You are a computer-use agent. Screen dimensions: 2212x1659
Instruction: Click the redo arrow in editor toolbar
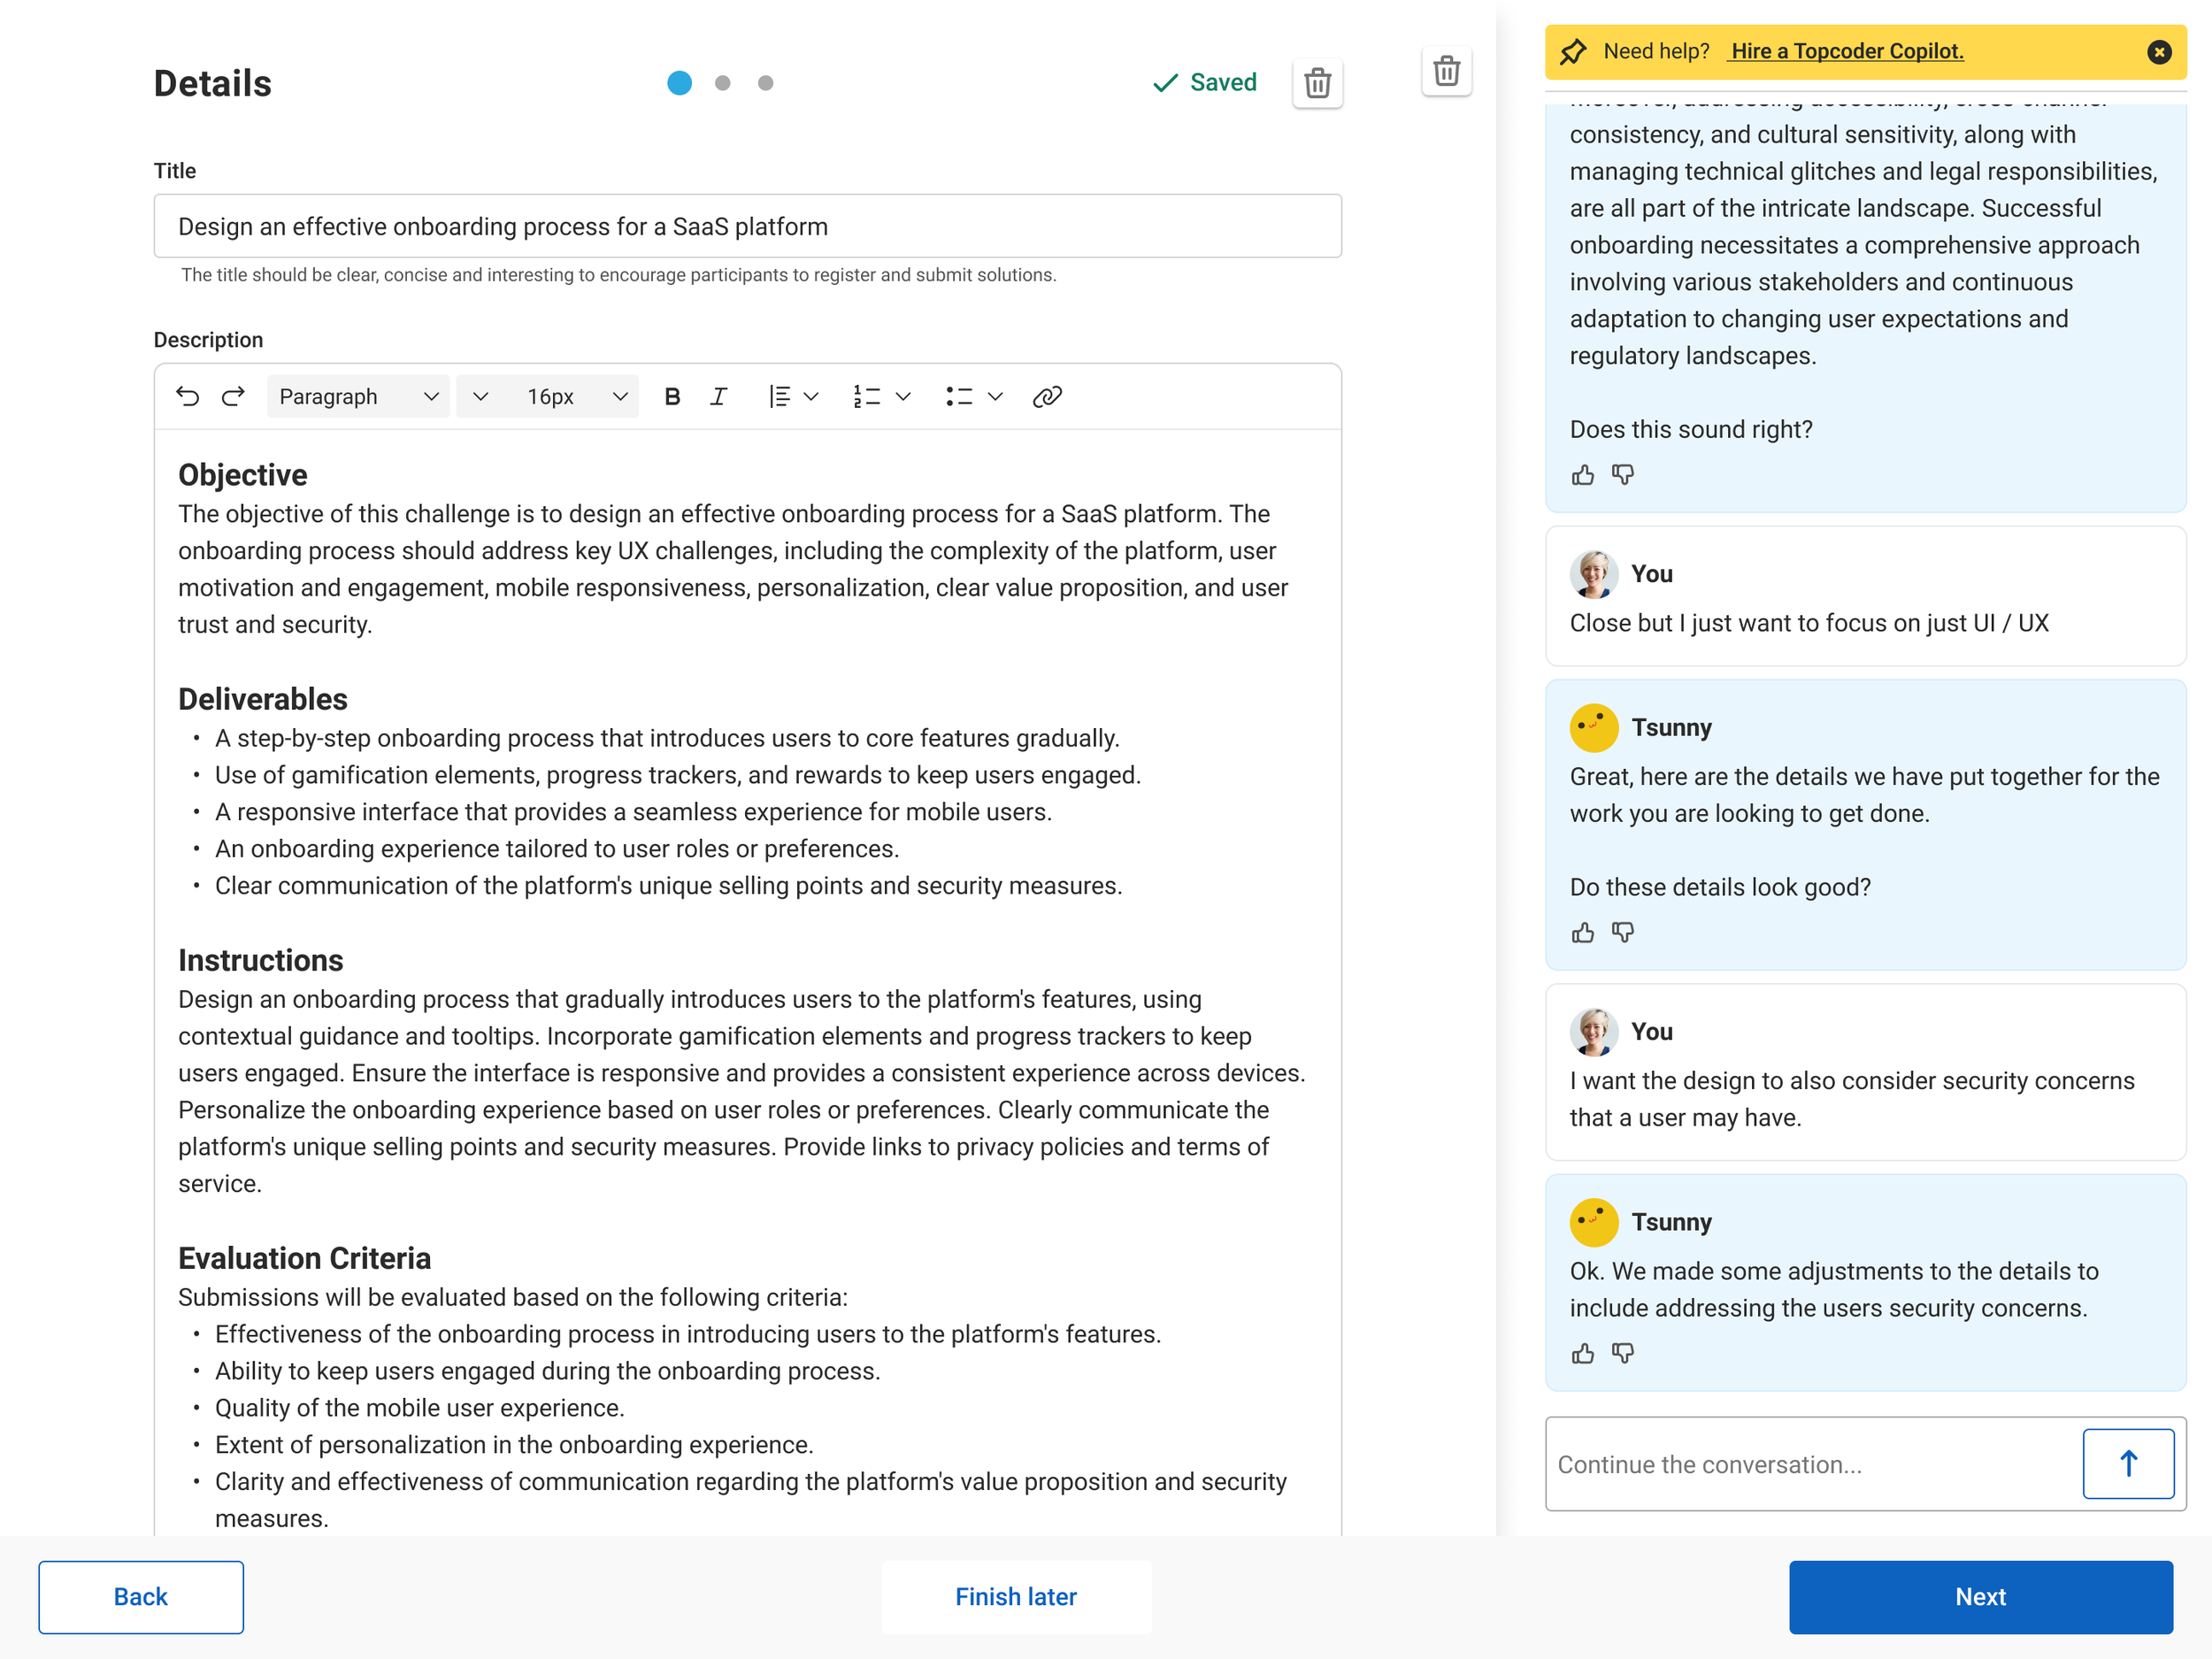tap(233, 396)
